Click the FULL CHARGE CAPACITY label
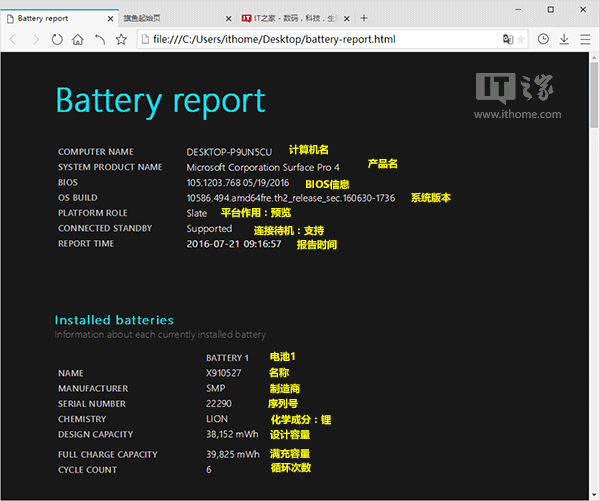Viewport: 600px width, 501px height. (108, 454)
